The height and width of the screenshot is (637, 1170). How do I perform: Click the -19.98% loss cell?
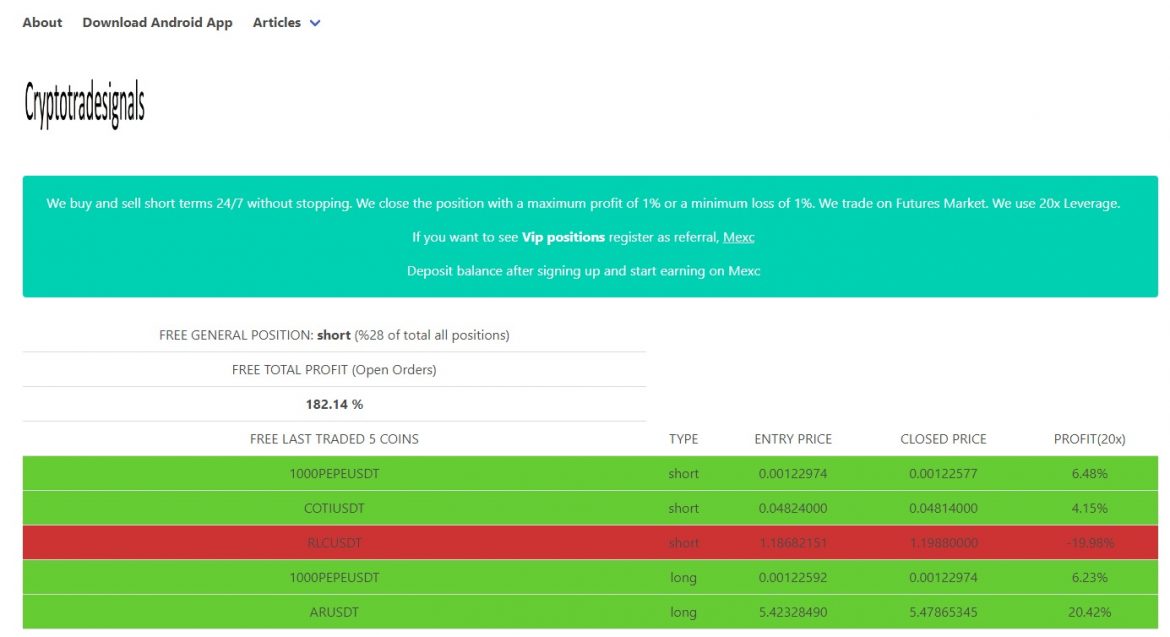[x=1089, y=543]
